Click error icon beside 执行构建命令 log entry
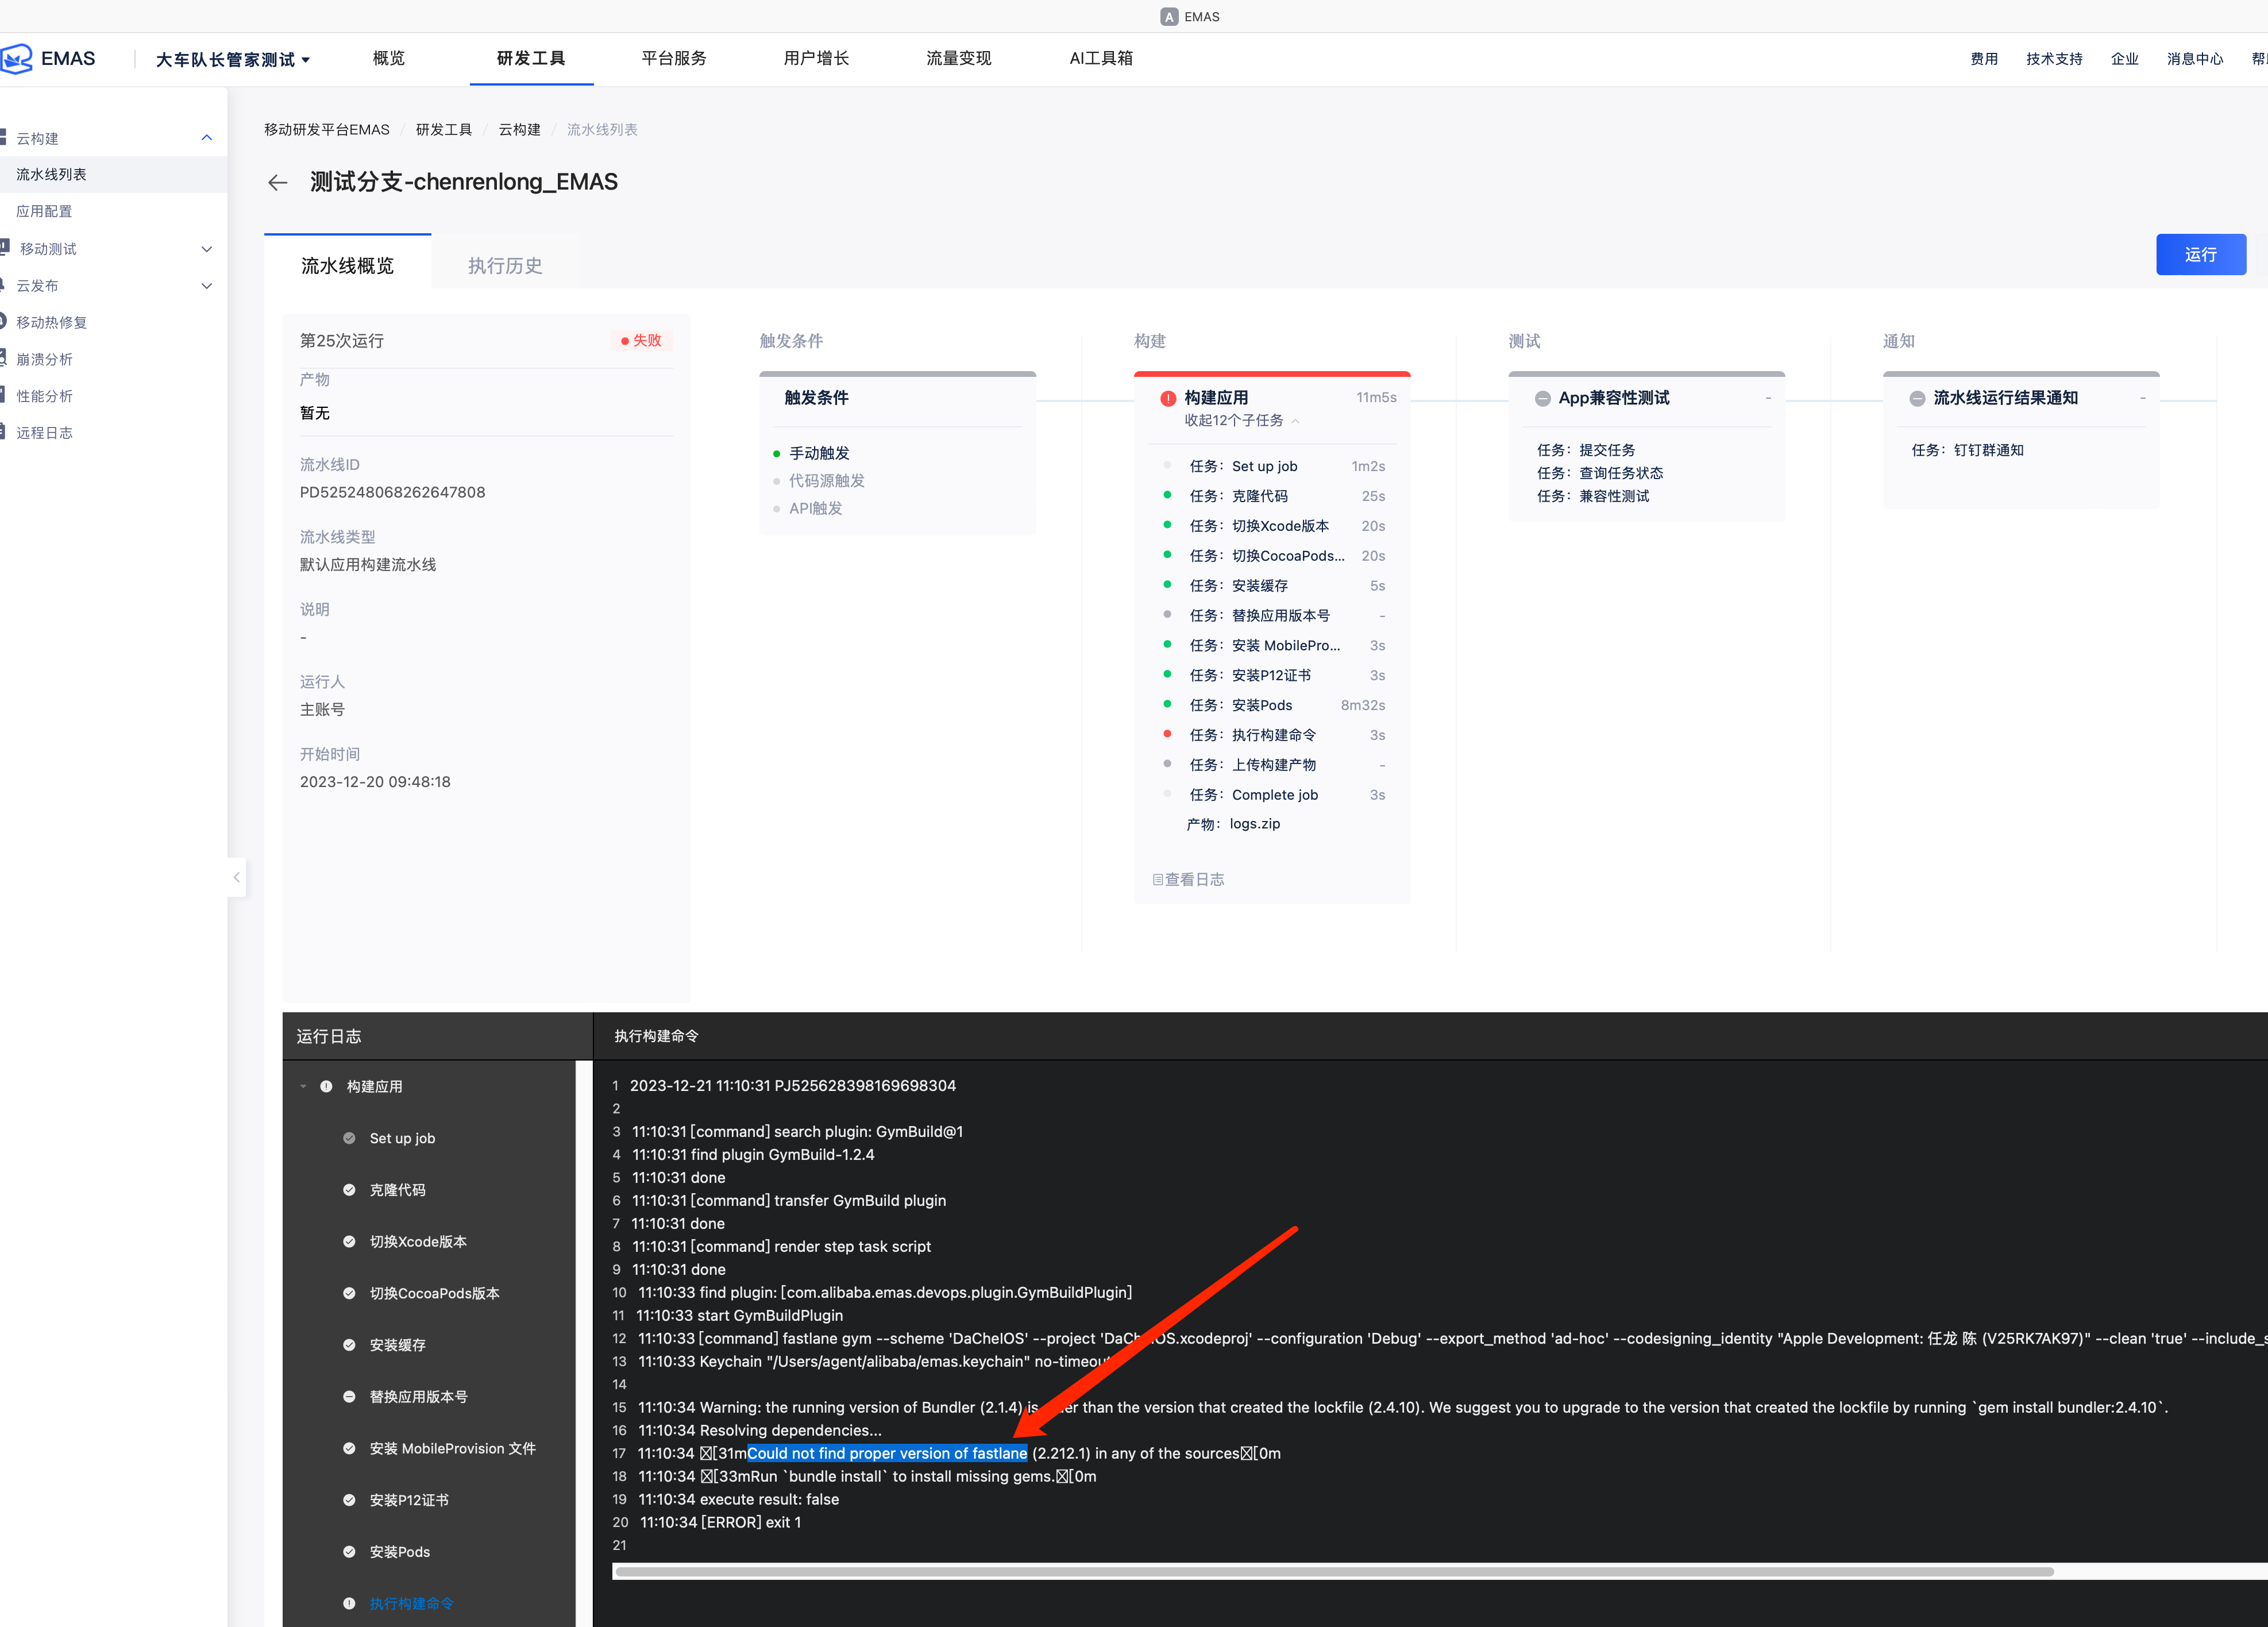The width and height of the screenshot is (2268, 1627). (x=349, y=1603)
